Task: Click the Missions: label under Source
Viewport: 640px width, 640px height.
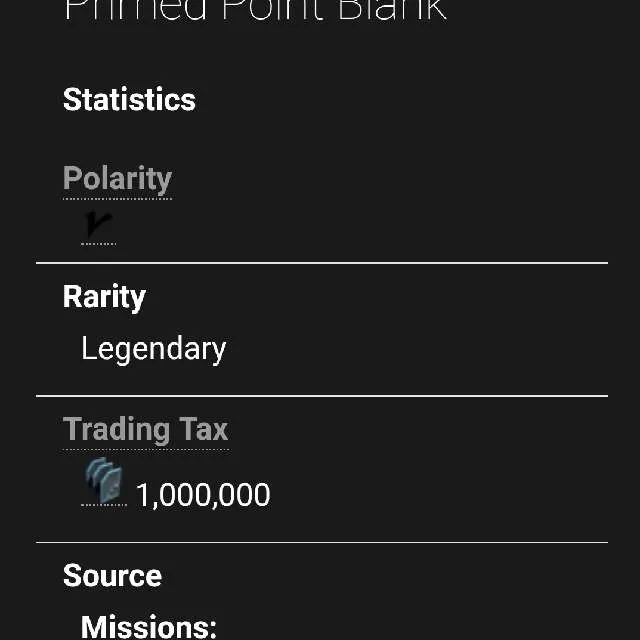Action: 148,627
